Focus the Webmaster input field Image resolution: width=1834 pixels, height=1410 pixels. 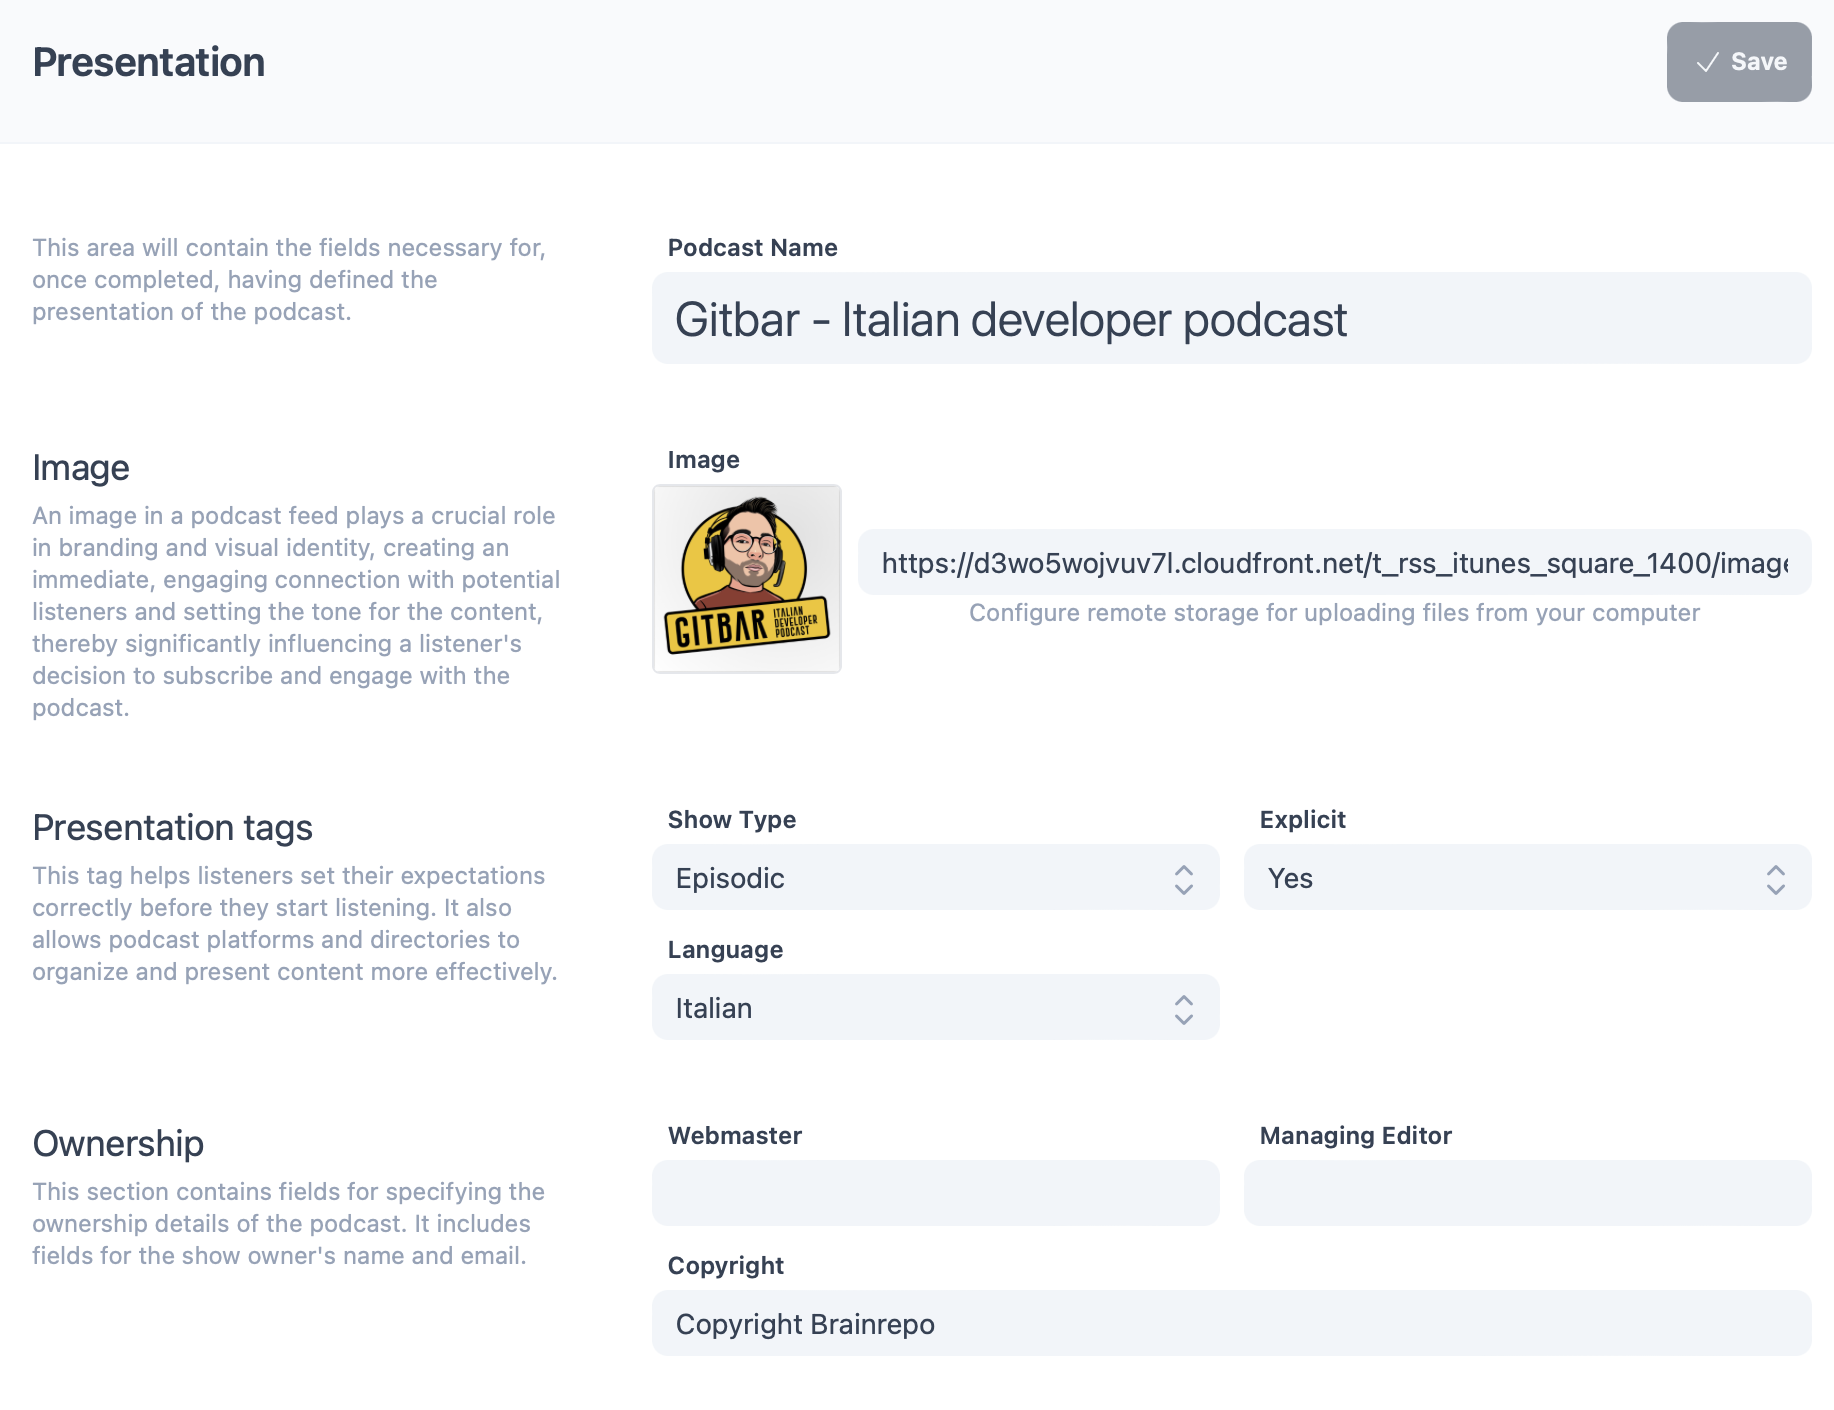[935, 1193]
